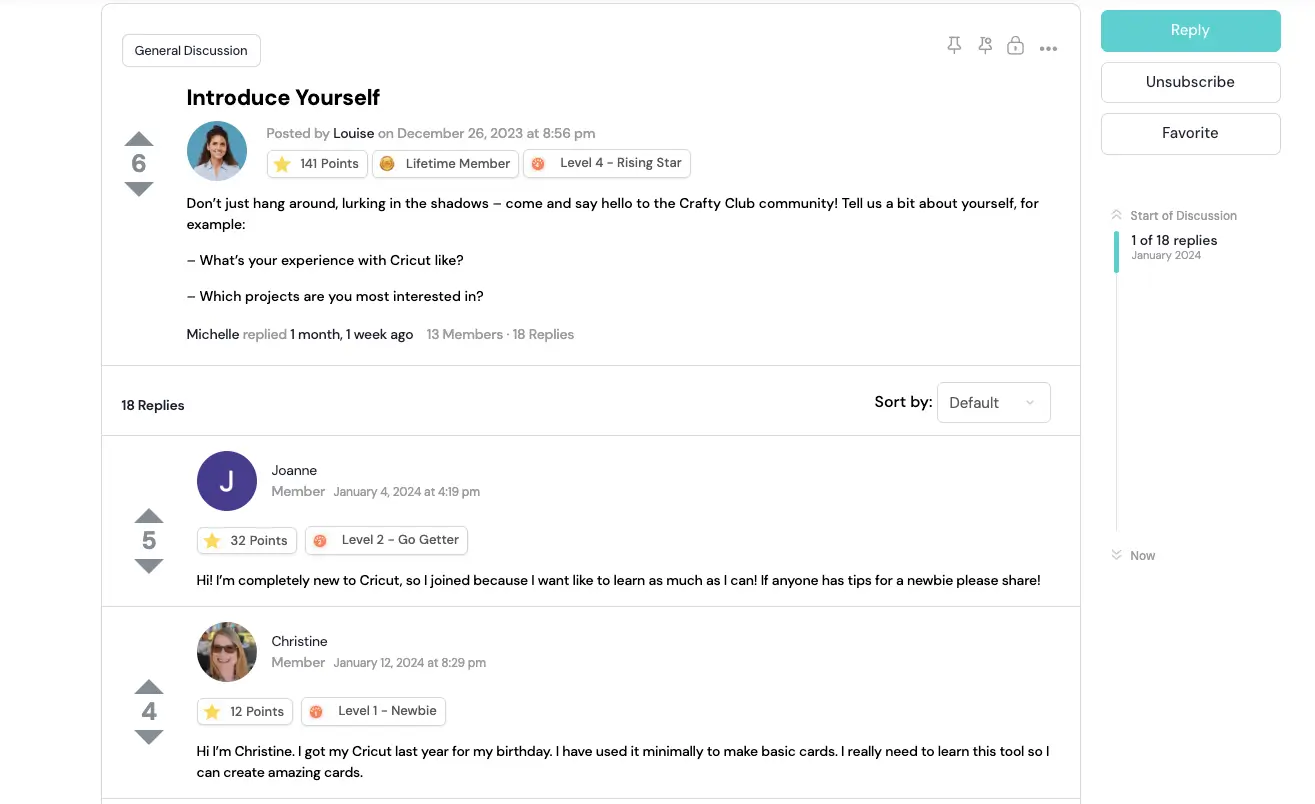The height and width of the screenshot is (804, 1315).
Task: Click Christine's profile photo
Action: click(227, 652)
